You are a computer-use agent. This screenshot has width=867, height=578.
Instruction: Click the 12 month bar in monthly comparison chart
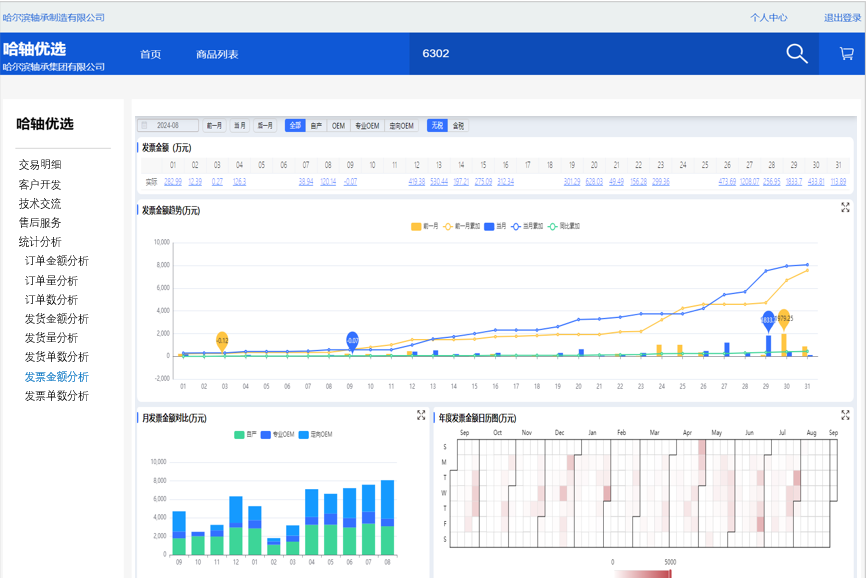click(x=236, y=525)
